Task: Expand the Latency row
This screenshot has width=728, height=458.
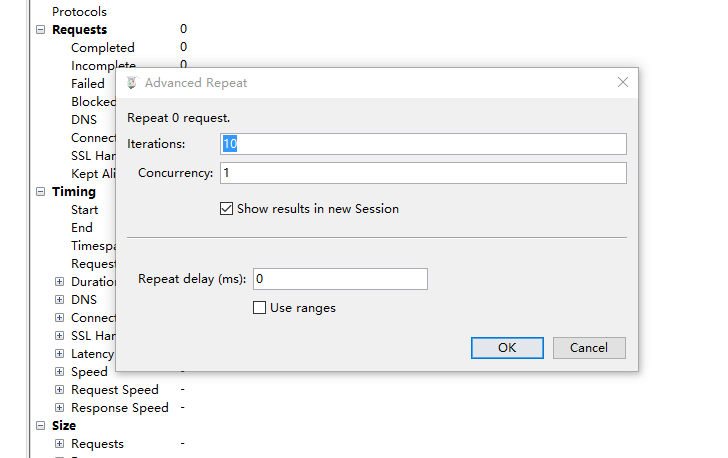Action: tap(59, 353)
